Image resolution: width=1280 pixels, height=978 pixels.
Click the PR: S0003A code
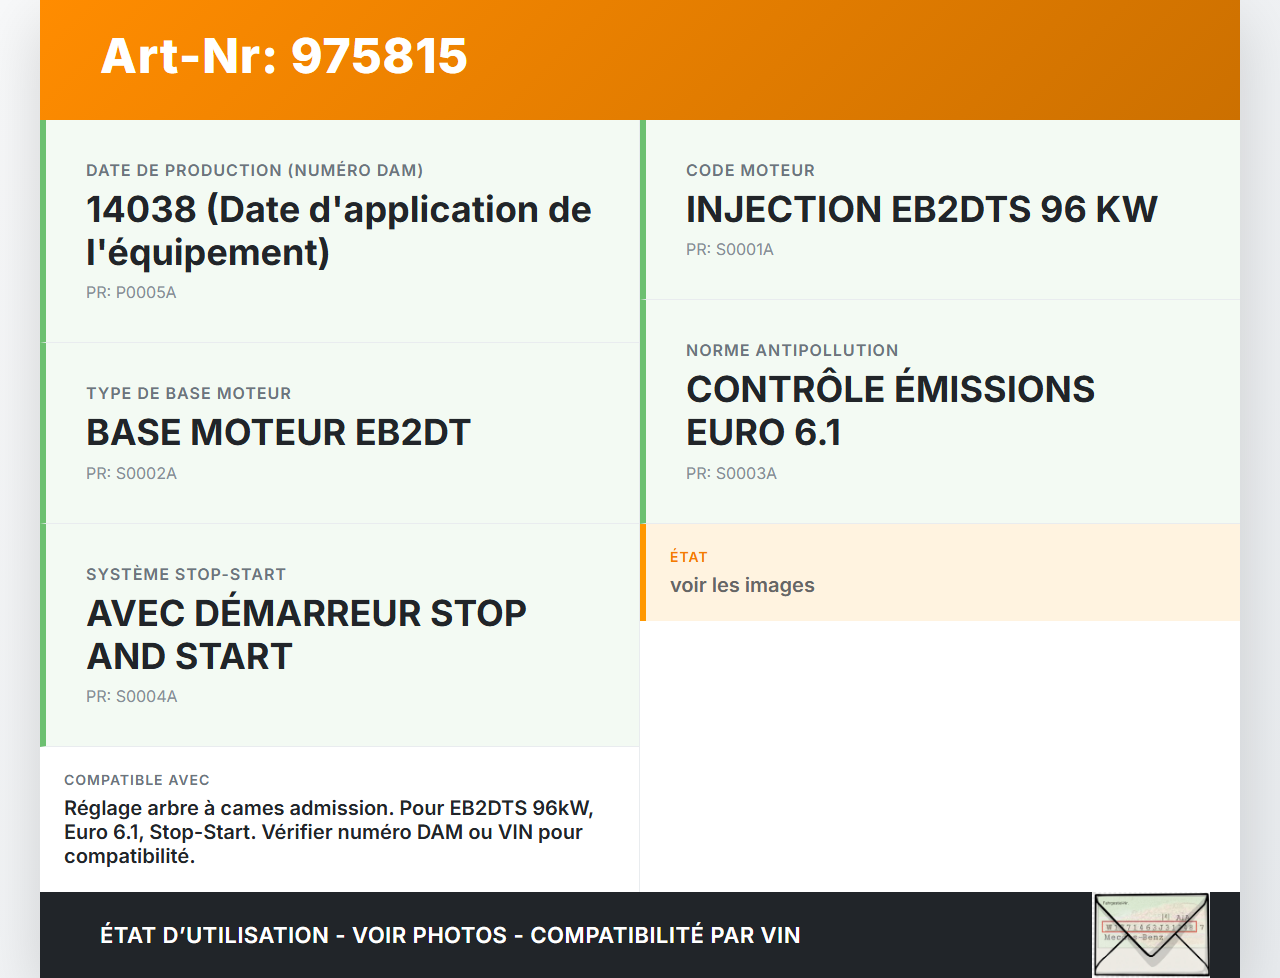(x=731, y=474)
